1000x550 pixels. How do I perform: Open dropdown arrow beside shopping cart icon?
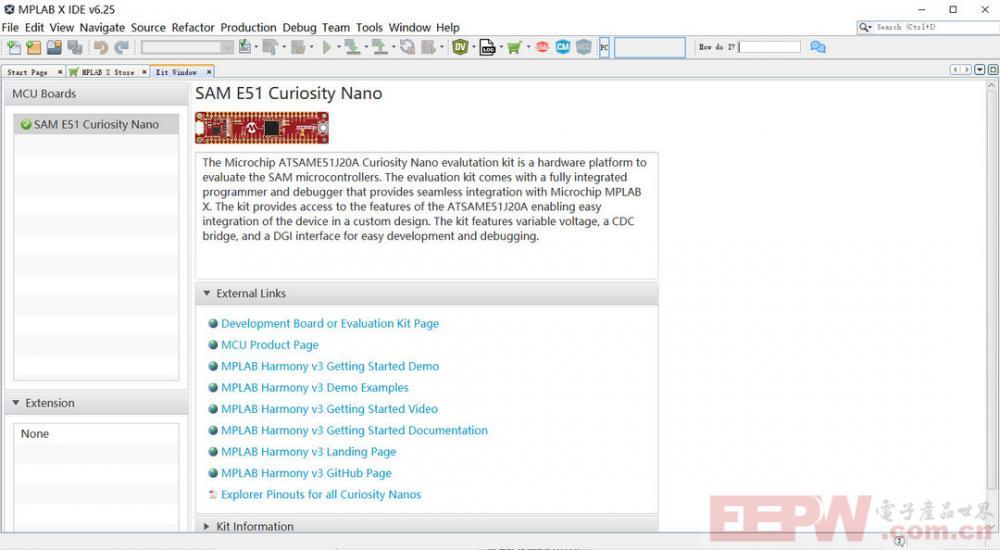(x=528, y=47)
